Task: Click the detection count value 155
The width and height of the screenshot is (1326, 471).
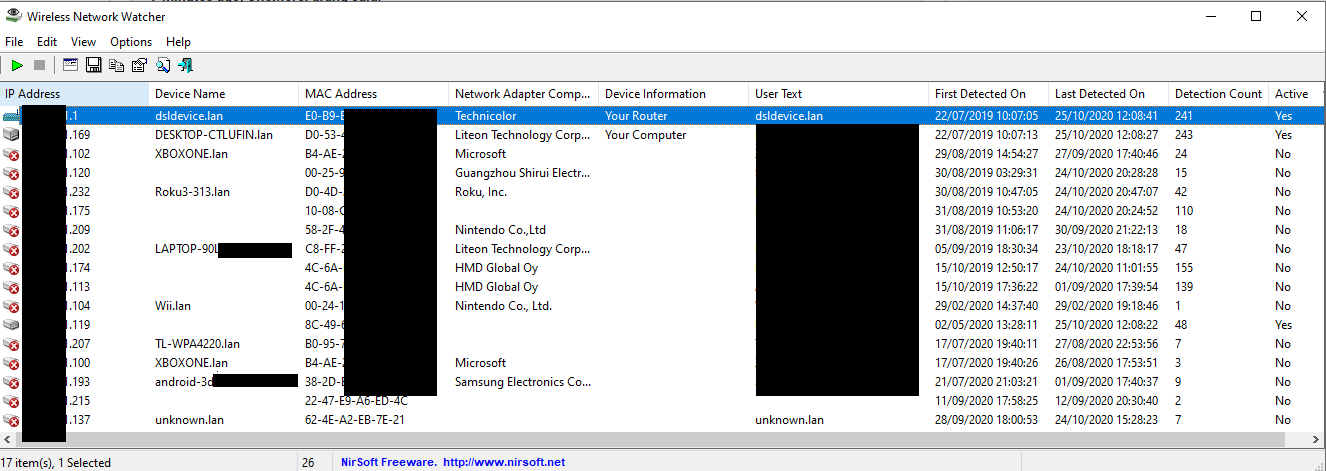Action: coord(1184,268)
